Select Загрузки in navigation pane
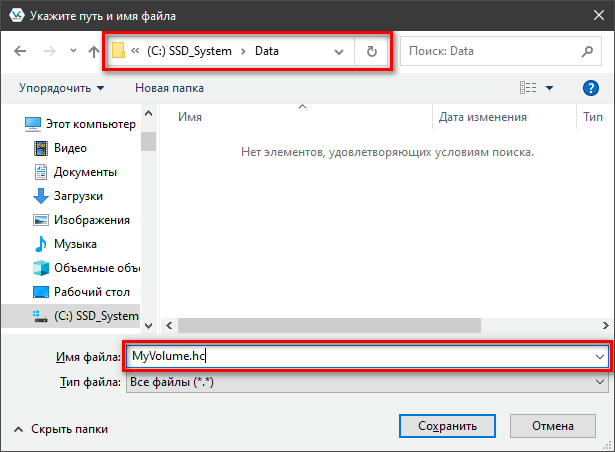The width and height of the screenshot is (615, 452). (78, 196)
